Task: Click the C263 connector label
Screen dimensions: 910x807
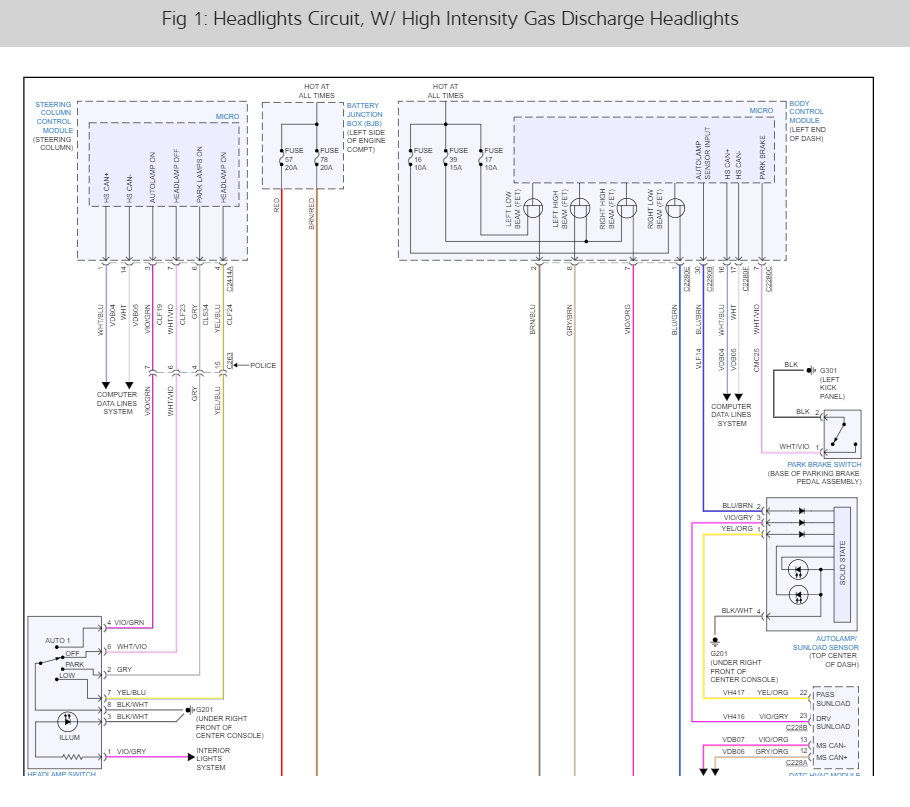Action: 230,360
